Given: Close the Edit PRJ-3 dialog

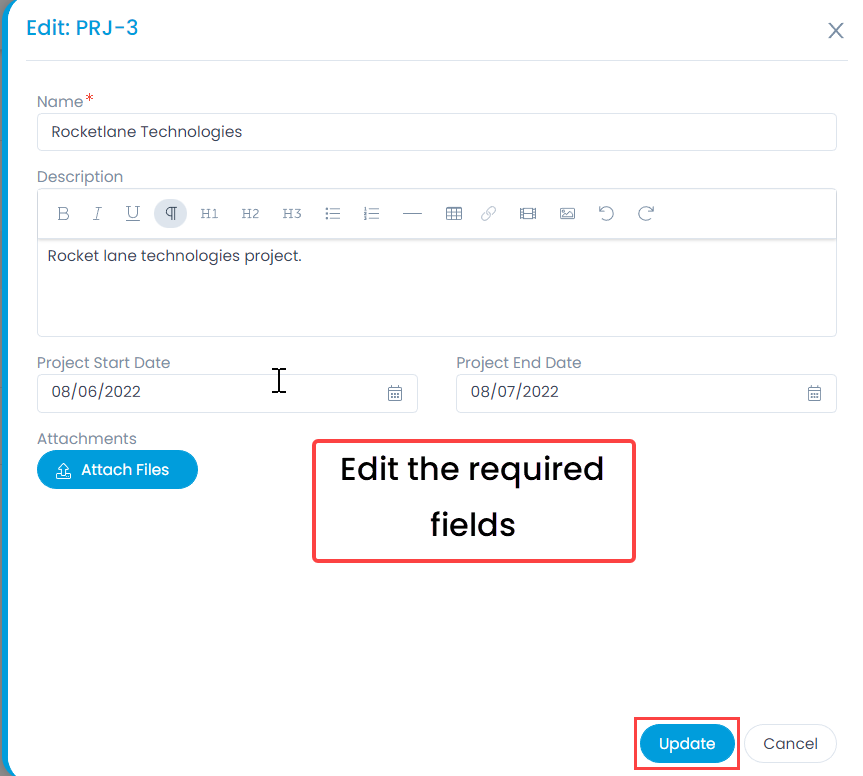Looking at the screenshot, I should (835, 31).
